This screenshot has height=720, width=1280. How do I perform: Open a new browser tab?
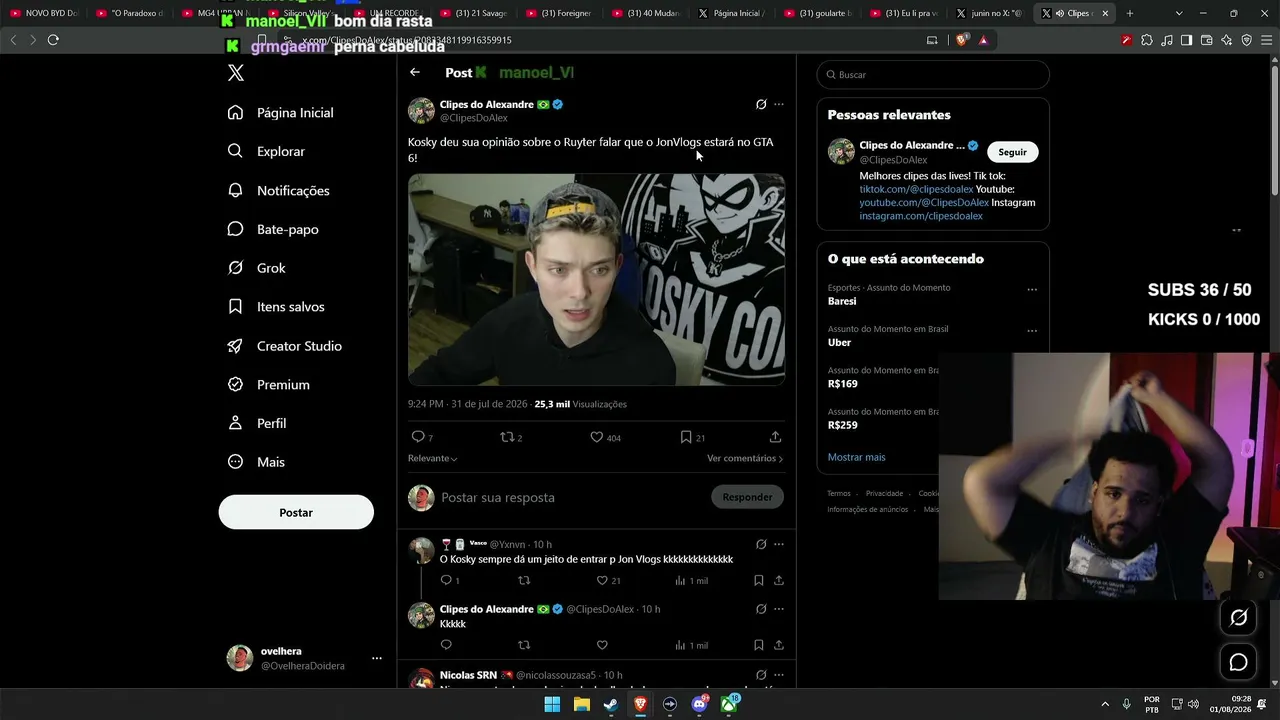[1130, 13]
